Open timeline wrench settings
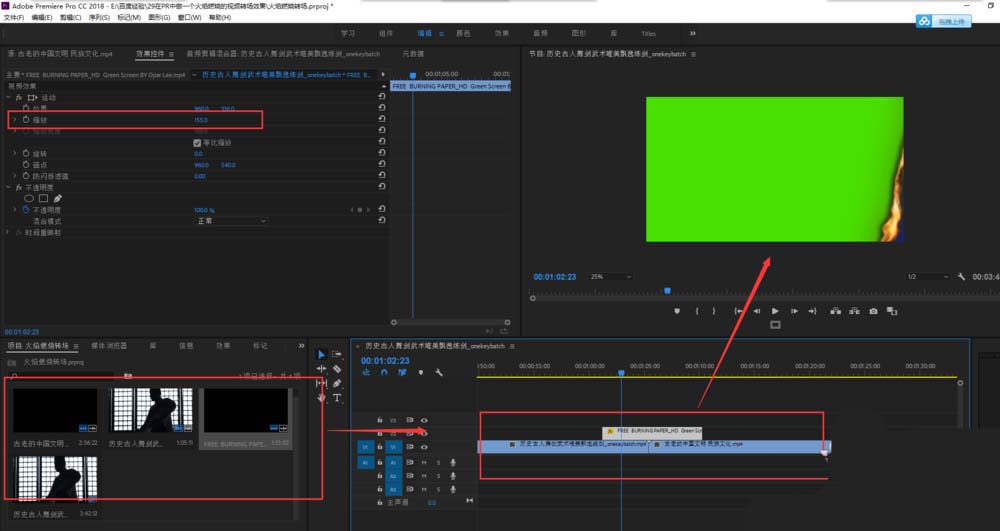The height and width of the screenshot is (531, 1000). coord(439,372)
